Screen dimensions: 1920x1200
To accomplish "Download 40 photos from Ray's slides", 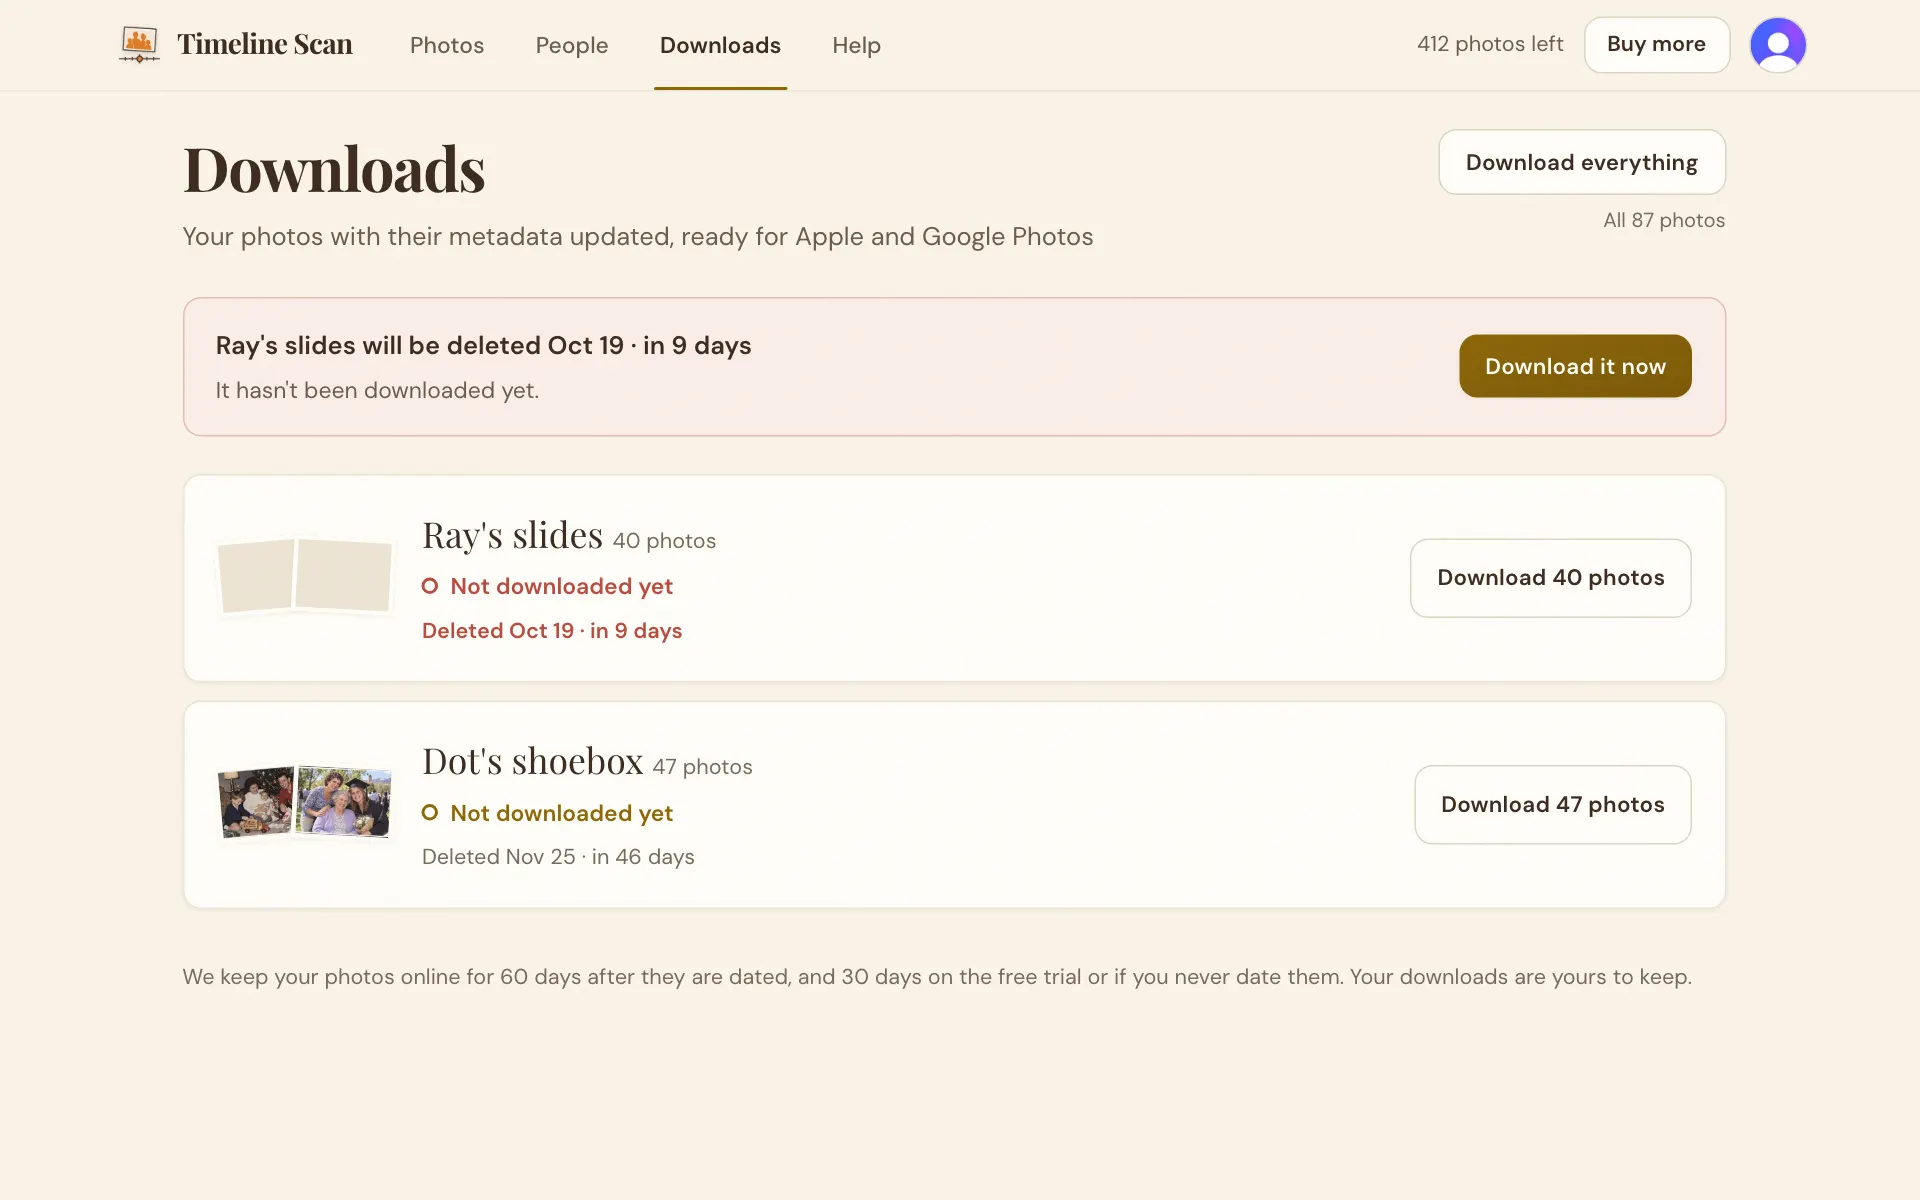I will pos(1550,578).
